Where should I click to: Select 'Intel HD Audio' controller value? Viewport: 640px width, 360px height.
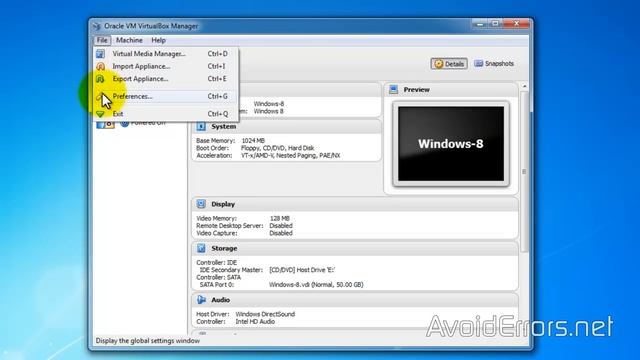tap(255, 322)
